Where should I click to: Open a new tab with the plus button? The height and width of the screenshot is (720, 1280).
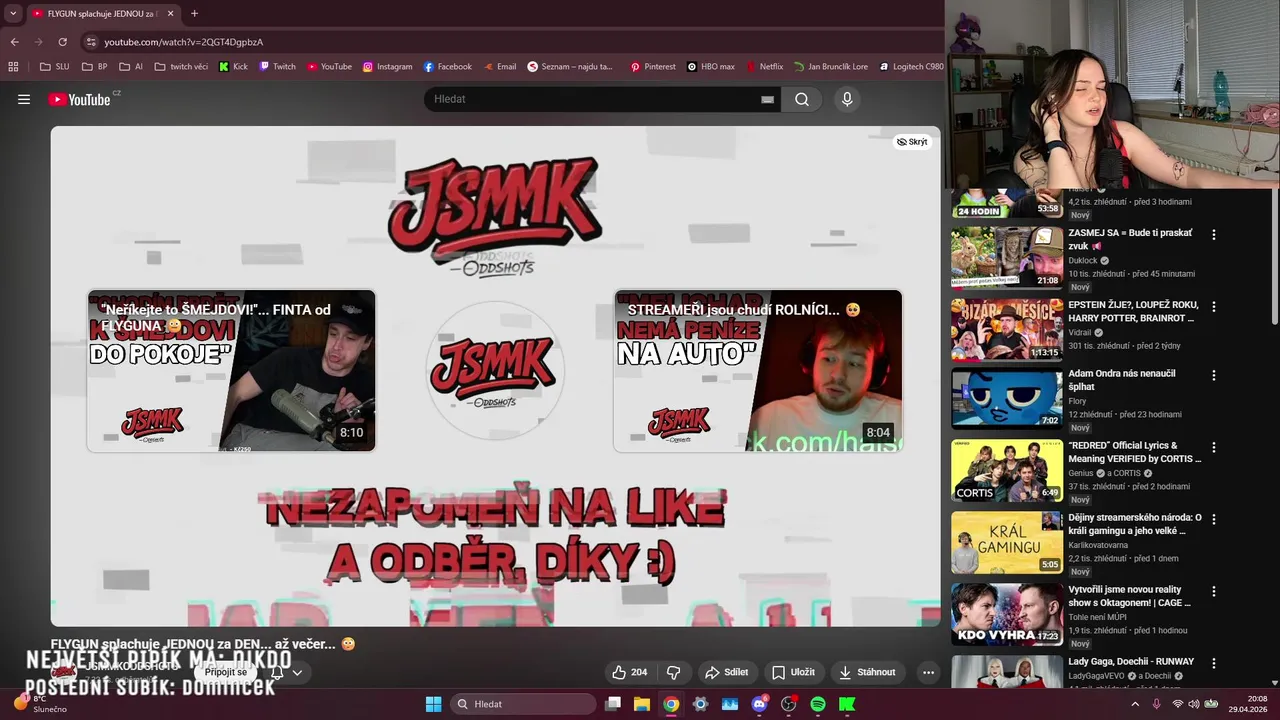tap(194, 14)
